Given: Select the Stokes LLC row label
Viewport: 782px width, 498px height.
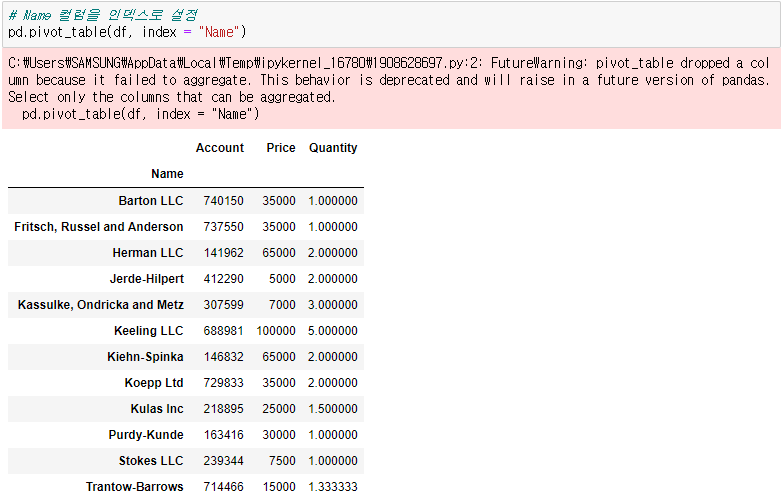Looking at the screenshot, I should coord(151,461).
